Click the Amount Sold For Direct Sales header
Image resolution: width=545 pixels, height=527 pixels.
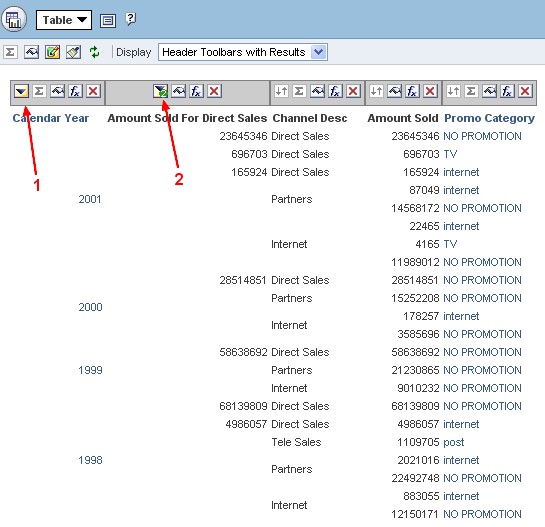(187, 118)
